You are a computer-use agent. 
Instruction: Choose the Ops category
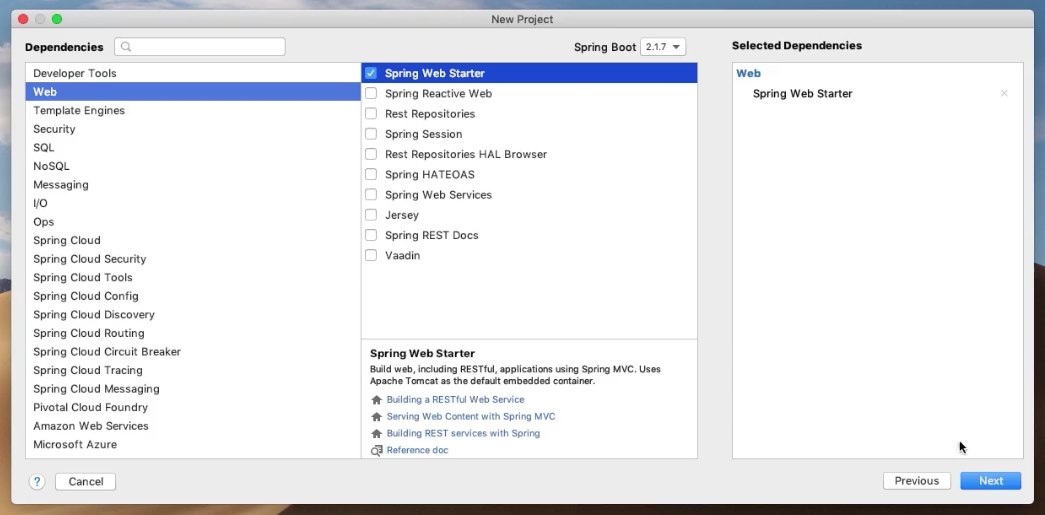coord(193,222)
